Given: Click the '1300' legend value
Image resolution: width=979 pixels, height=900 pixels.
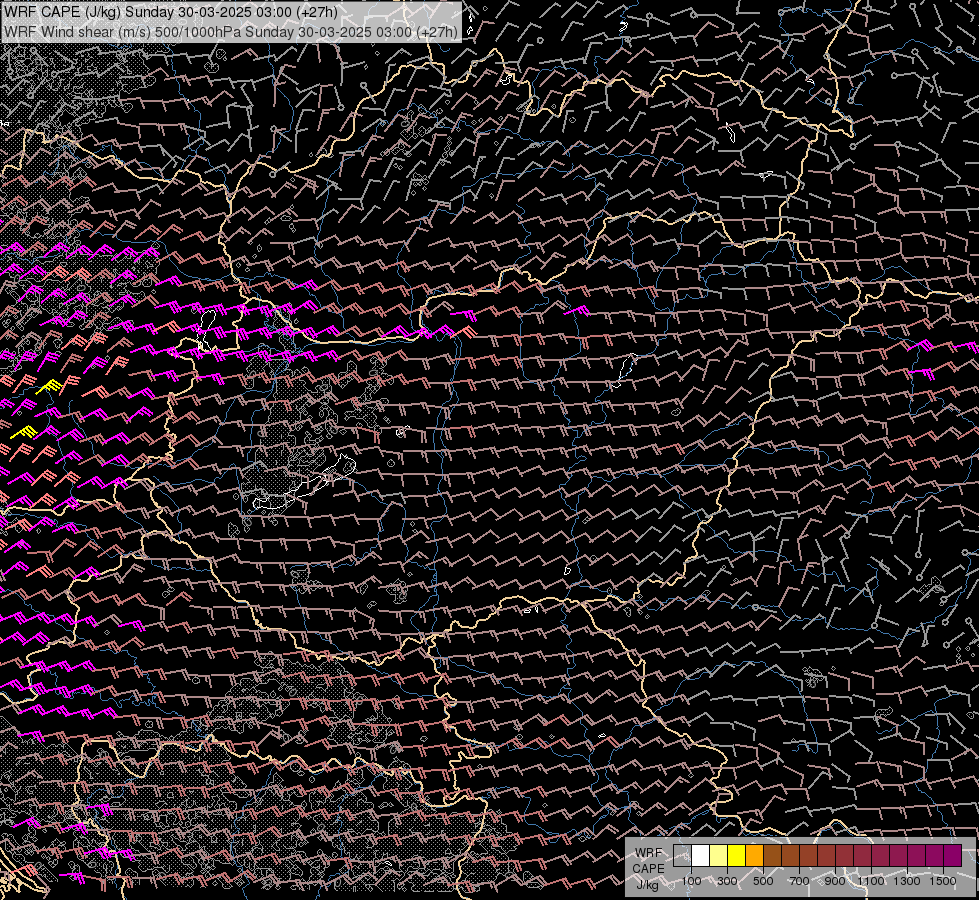Looking at the screenshot, I should tap(907, 881).
